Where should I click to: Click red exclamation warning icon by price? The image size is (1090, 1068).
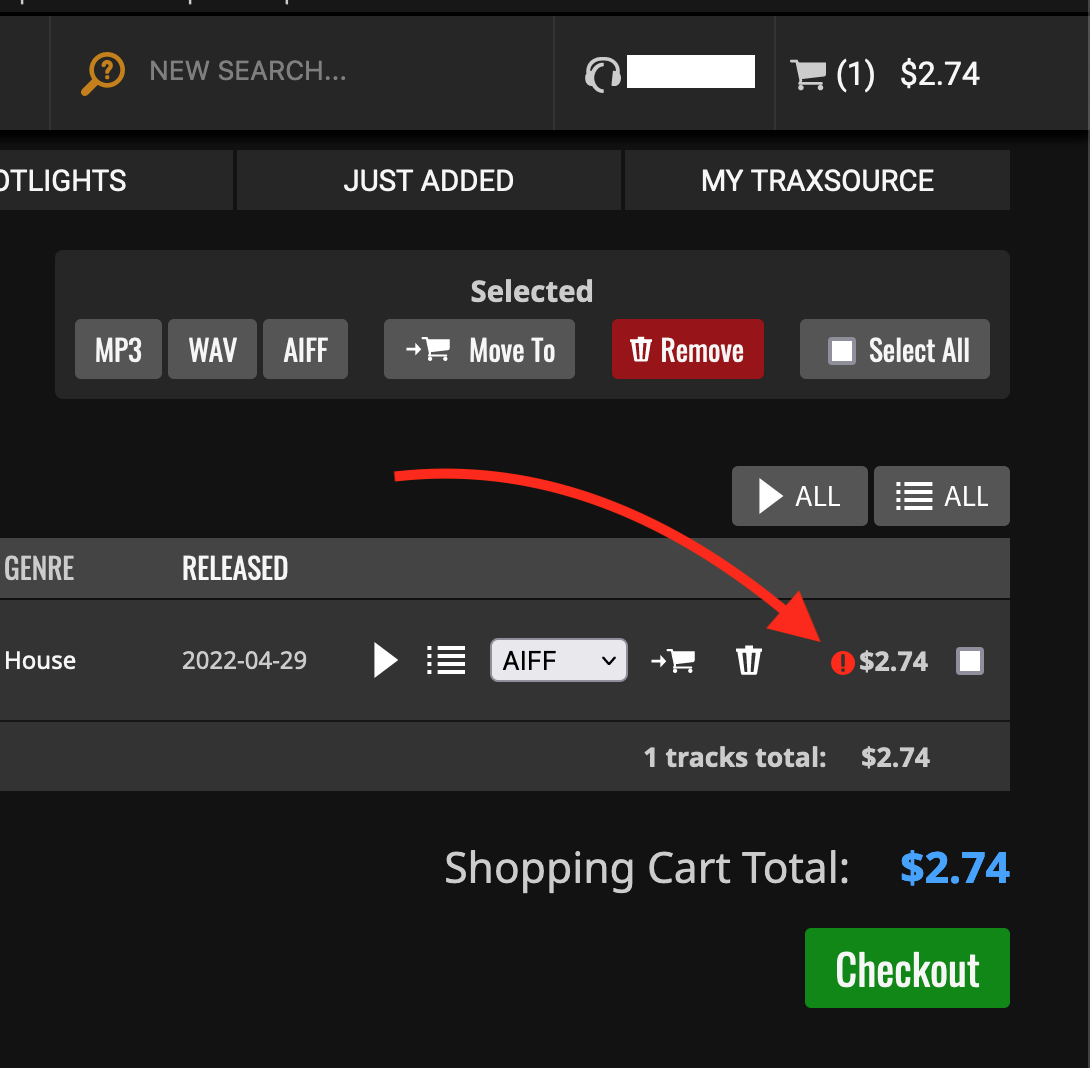pos(843,663)
